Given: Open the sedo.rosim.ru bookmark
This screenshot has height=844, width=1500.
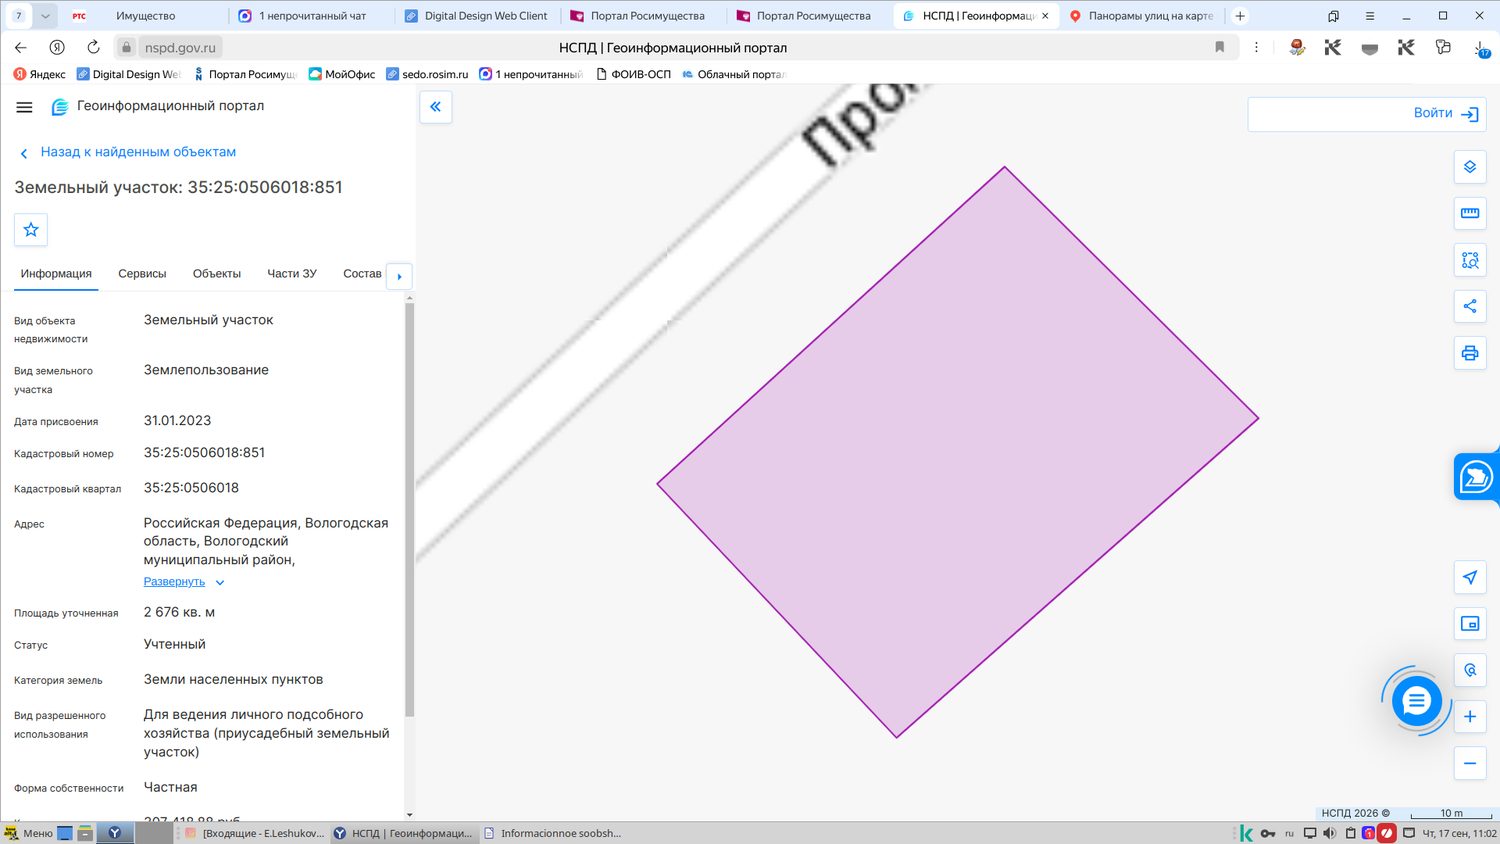Looking at the screenshot, I should point(427,74).
